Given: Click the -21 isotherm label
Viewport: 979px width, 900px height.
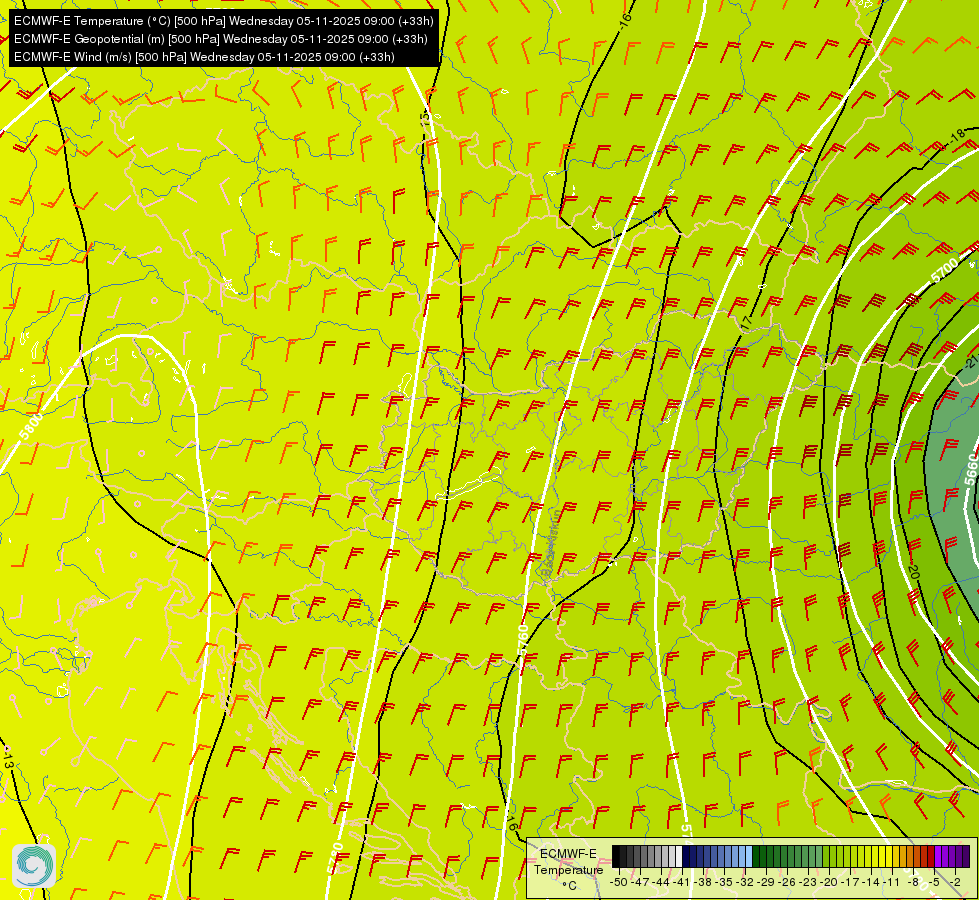Looking at the screenshot, I should (x=972, y=362).
